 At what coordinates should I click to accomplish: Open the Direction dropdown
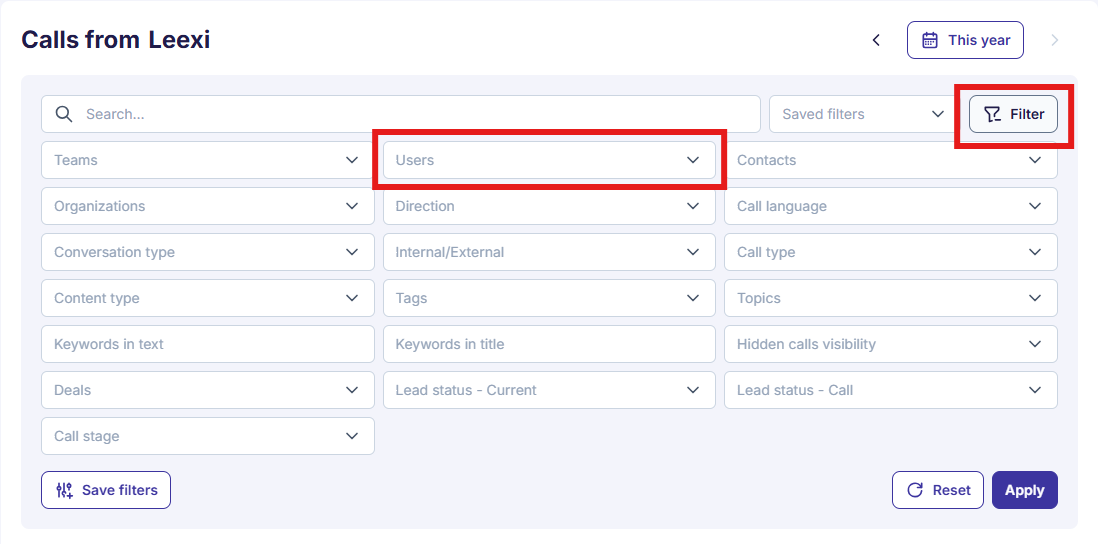pos(550,207)
